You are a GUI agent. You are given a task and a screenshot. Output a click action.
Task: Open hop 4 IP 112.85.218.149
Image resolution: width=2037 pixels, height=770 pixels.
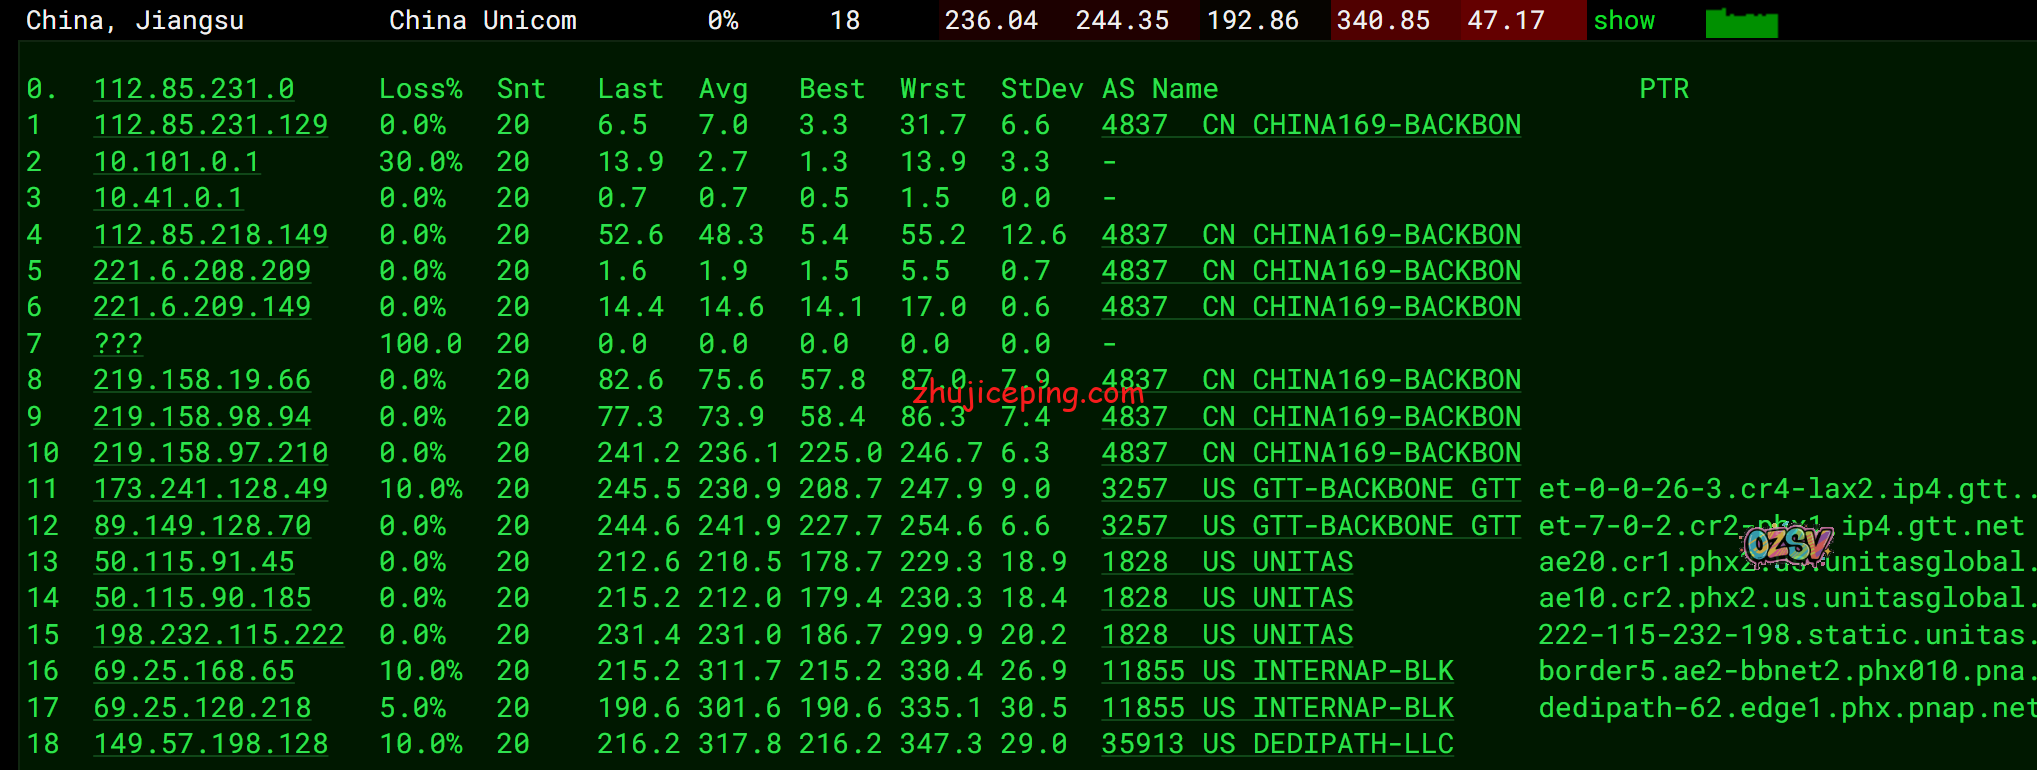(x=210, y=235)
